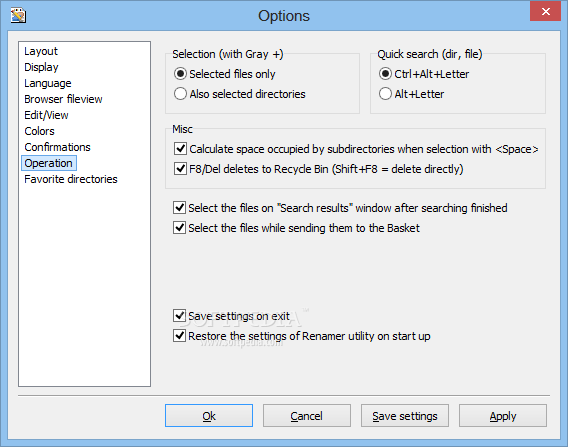
Task: Click the Ok button
Action: point(209,415)
